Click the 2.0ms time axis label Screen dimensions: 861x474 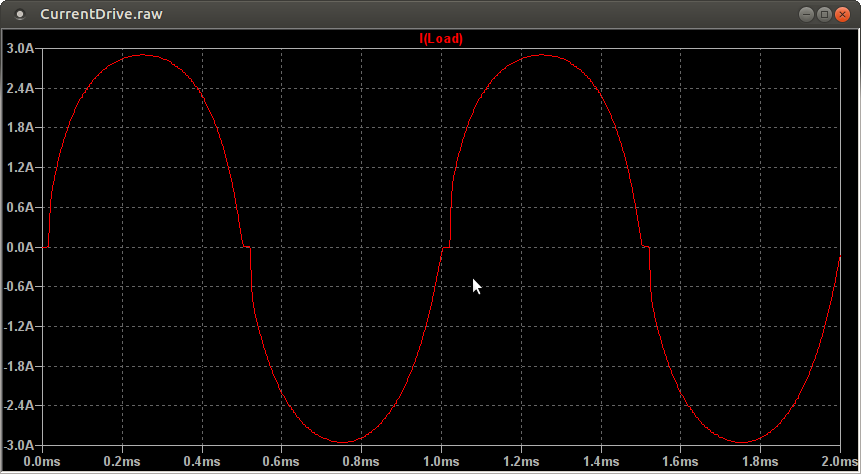(840, 459)
